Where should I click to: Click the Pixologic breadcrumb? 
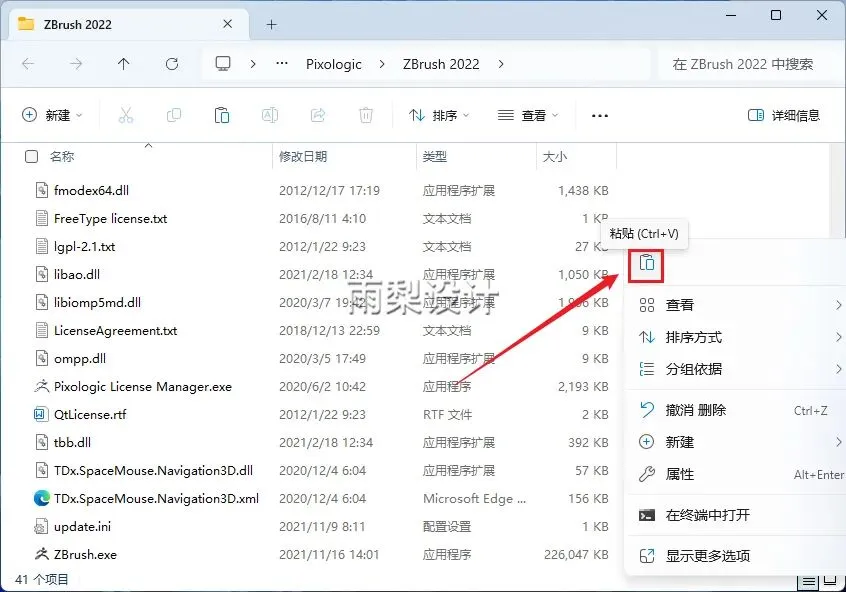333,64
